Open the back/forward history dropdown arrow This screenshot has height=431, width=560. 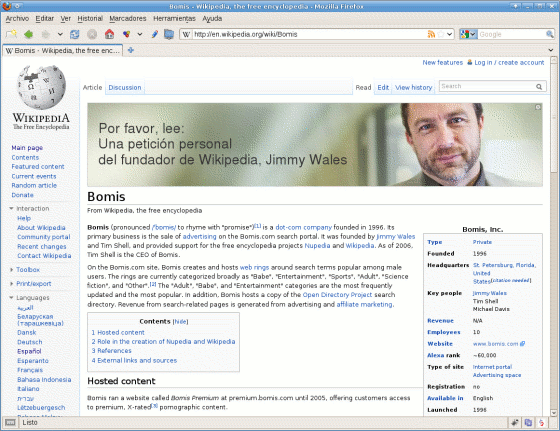click(x=60, y=34)
